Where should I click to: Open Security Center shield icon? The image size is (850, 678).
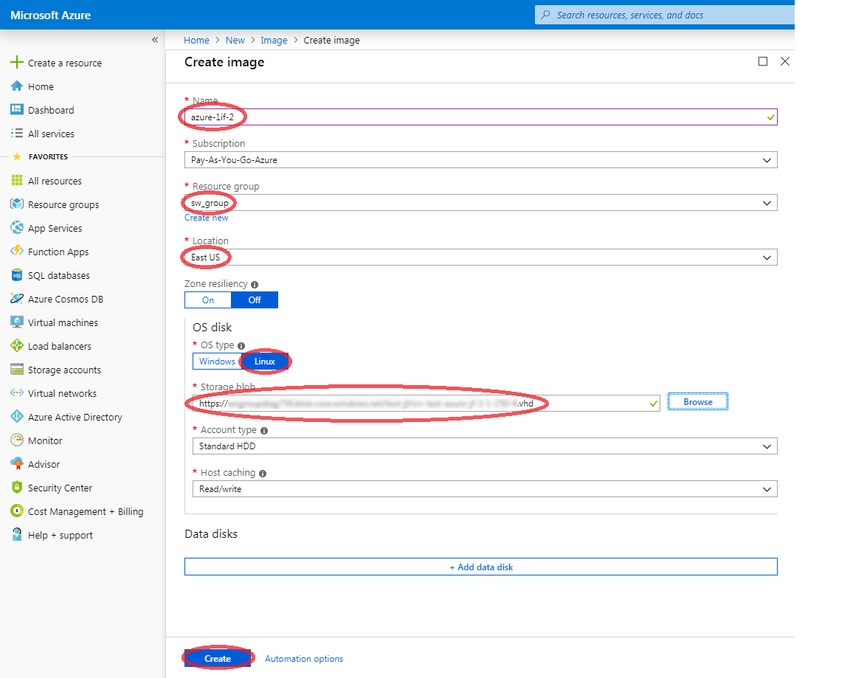[x=16, y=488]
